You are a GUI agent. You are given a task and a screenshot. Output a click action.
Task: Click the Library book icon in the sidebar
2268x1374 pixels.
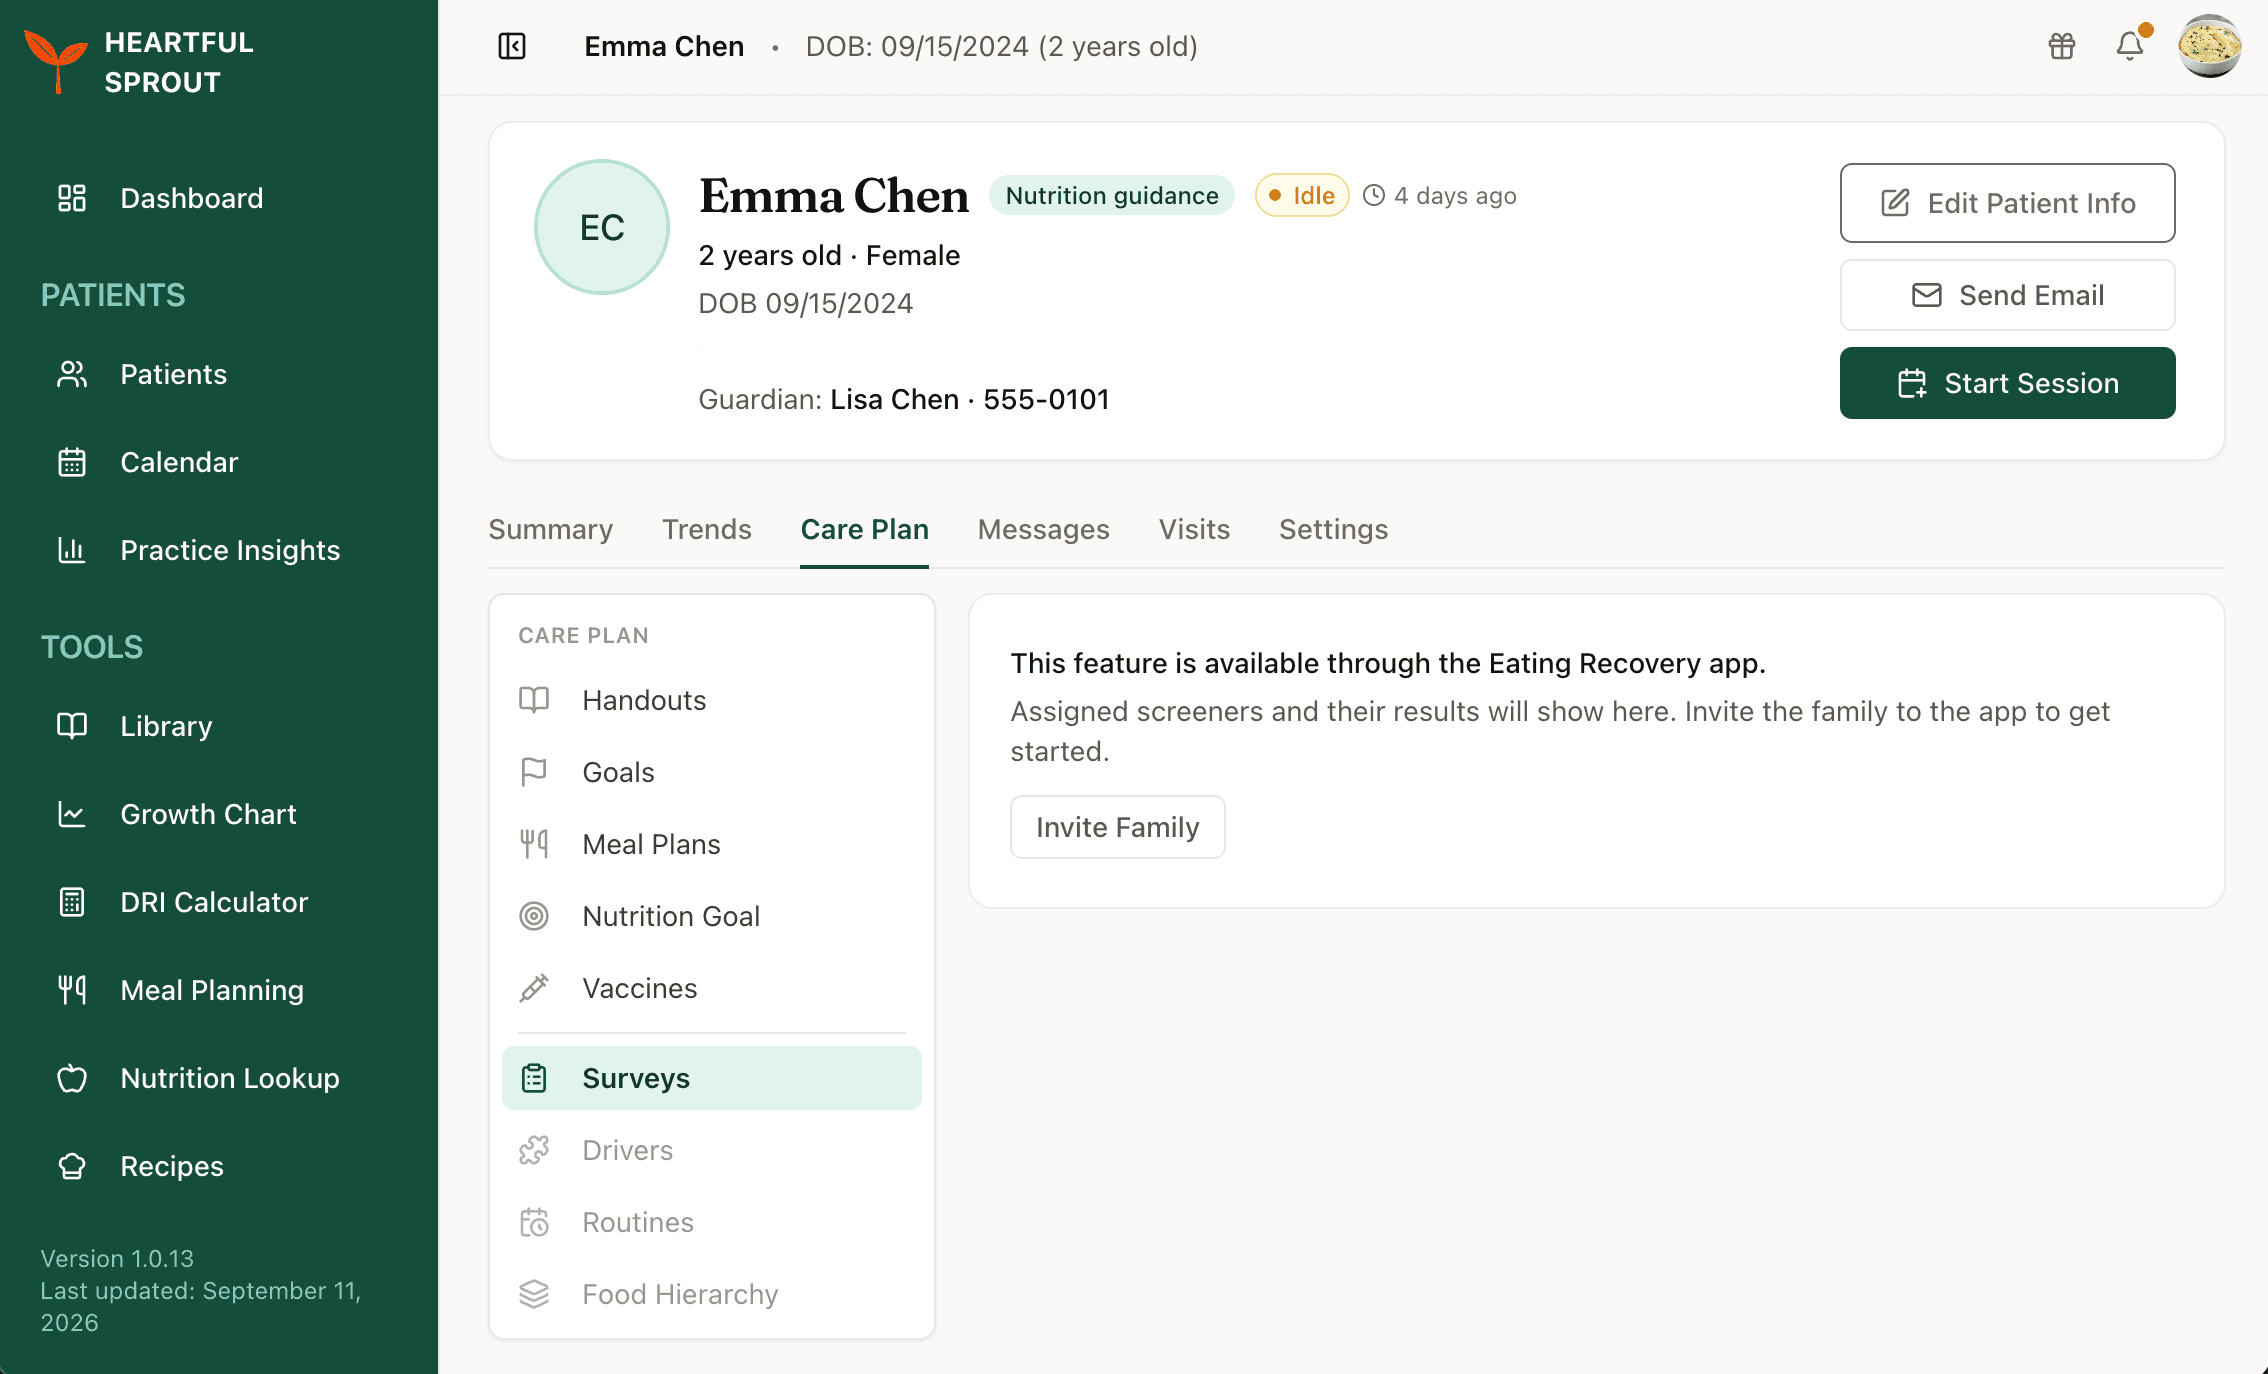click(x=72, y=726)
